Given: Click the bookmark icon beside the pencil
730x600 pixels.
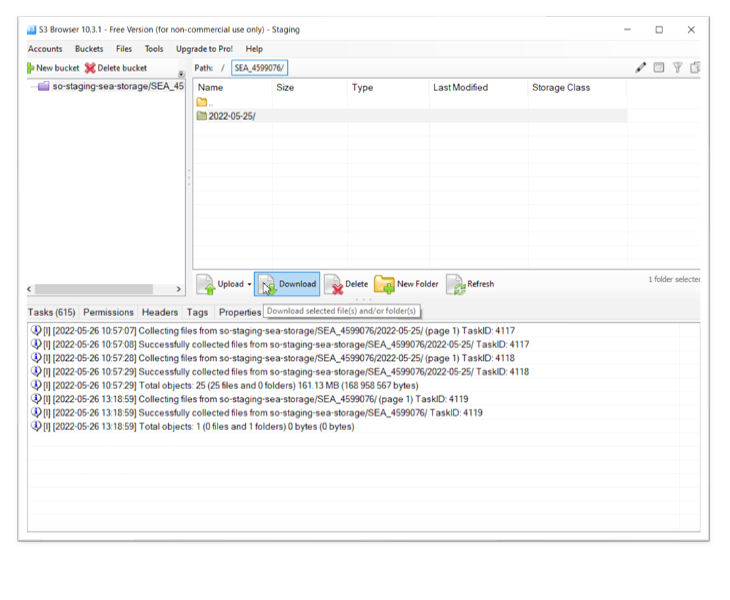Looking at the screenshot, I should (x=659, y=68).
